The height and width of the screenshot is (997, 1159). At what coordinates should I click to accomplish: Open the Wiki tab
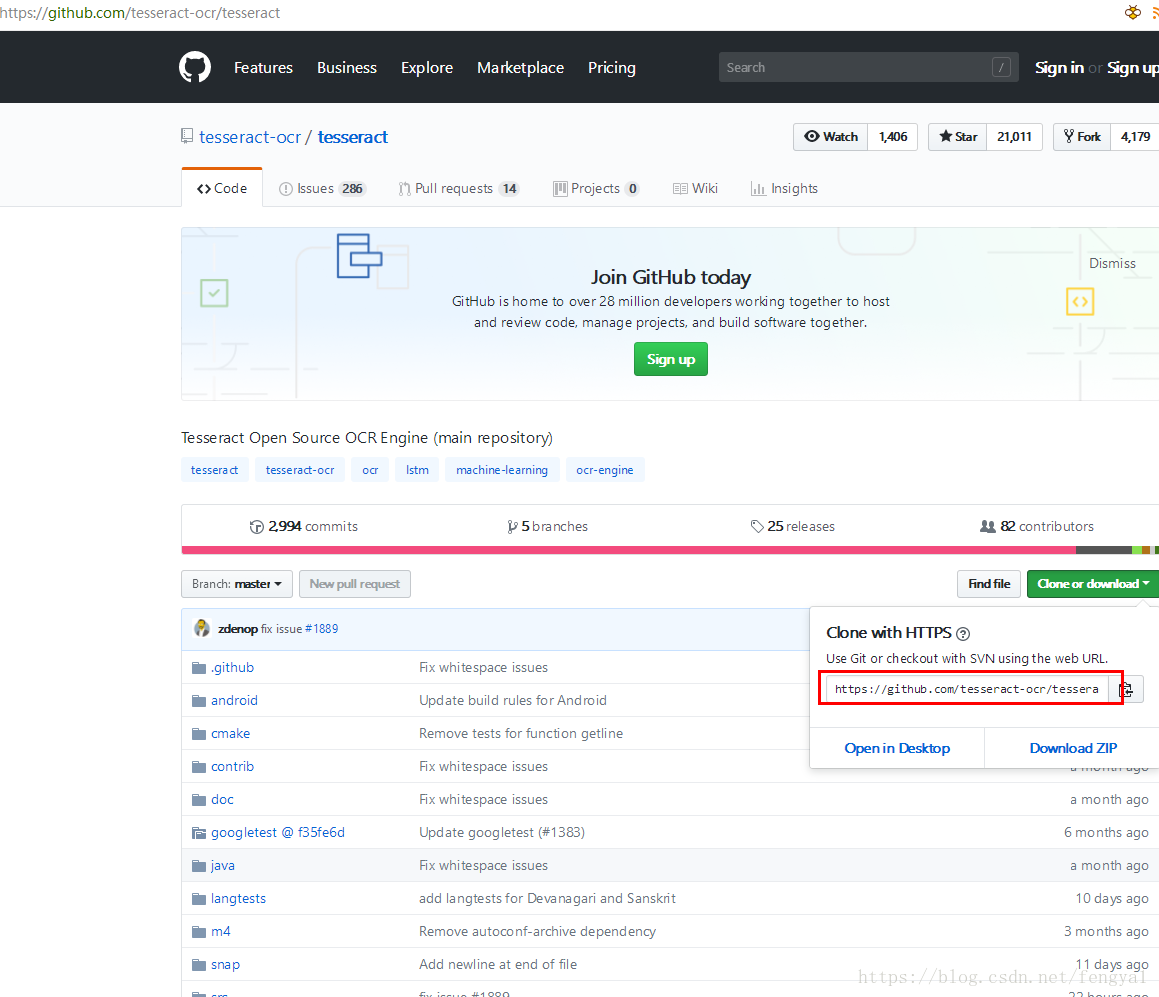[696, 188]
